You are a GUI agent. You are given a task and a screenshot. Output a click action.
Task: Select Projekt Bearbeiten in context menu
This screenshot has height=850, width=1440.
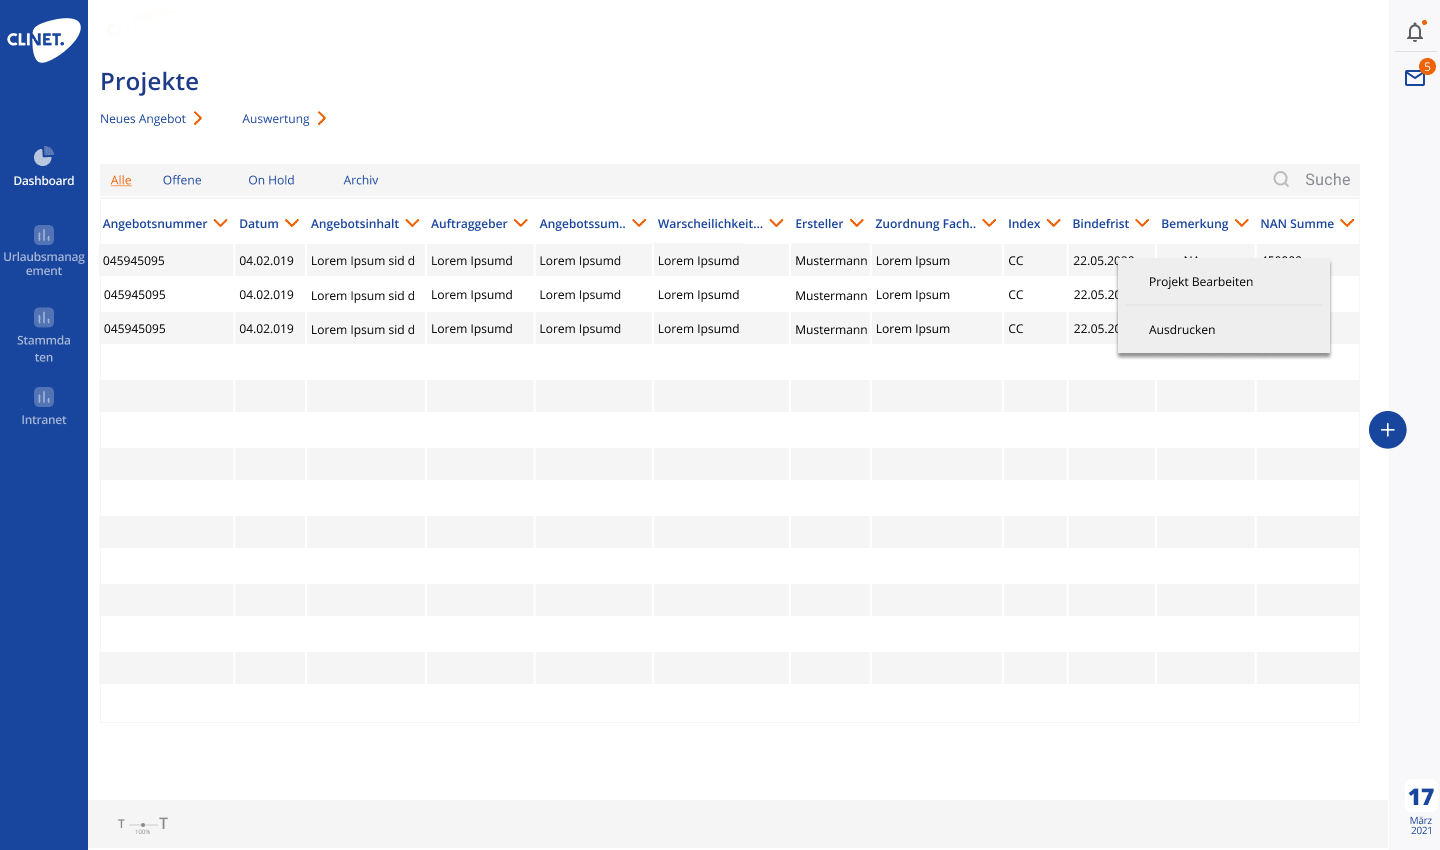click(x=1200, y=282)
